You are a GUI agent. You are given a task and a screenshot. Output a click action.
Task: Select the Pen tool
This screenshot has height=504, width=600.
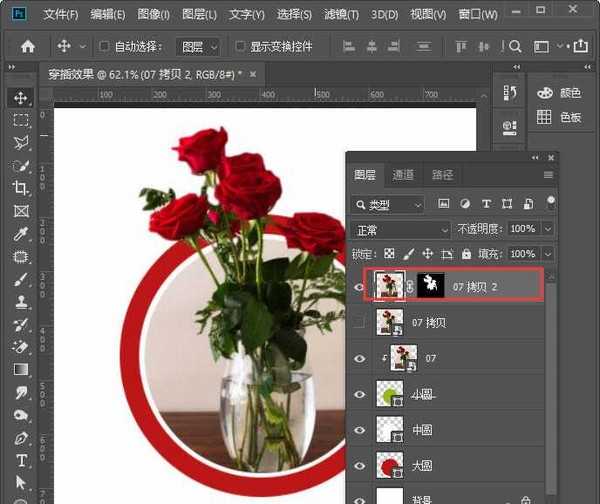point(20,438)
